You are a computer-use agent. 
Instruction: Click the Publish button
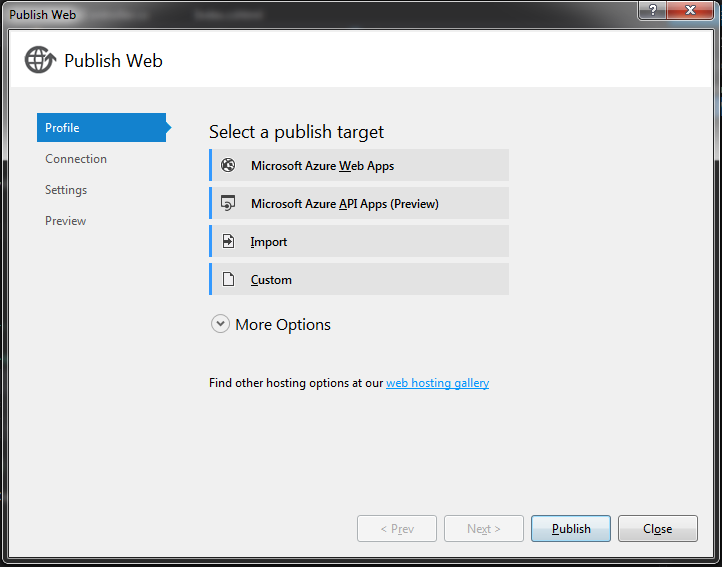(571, 528)
